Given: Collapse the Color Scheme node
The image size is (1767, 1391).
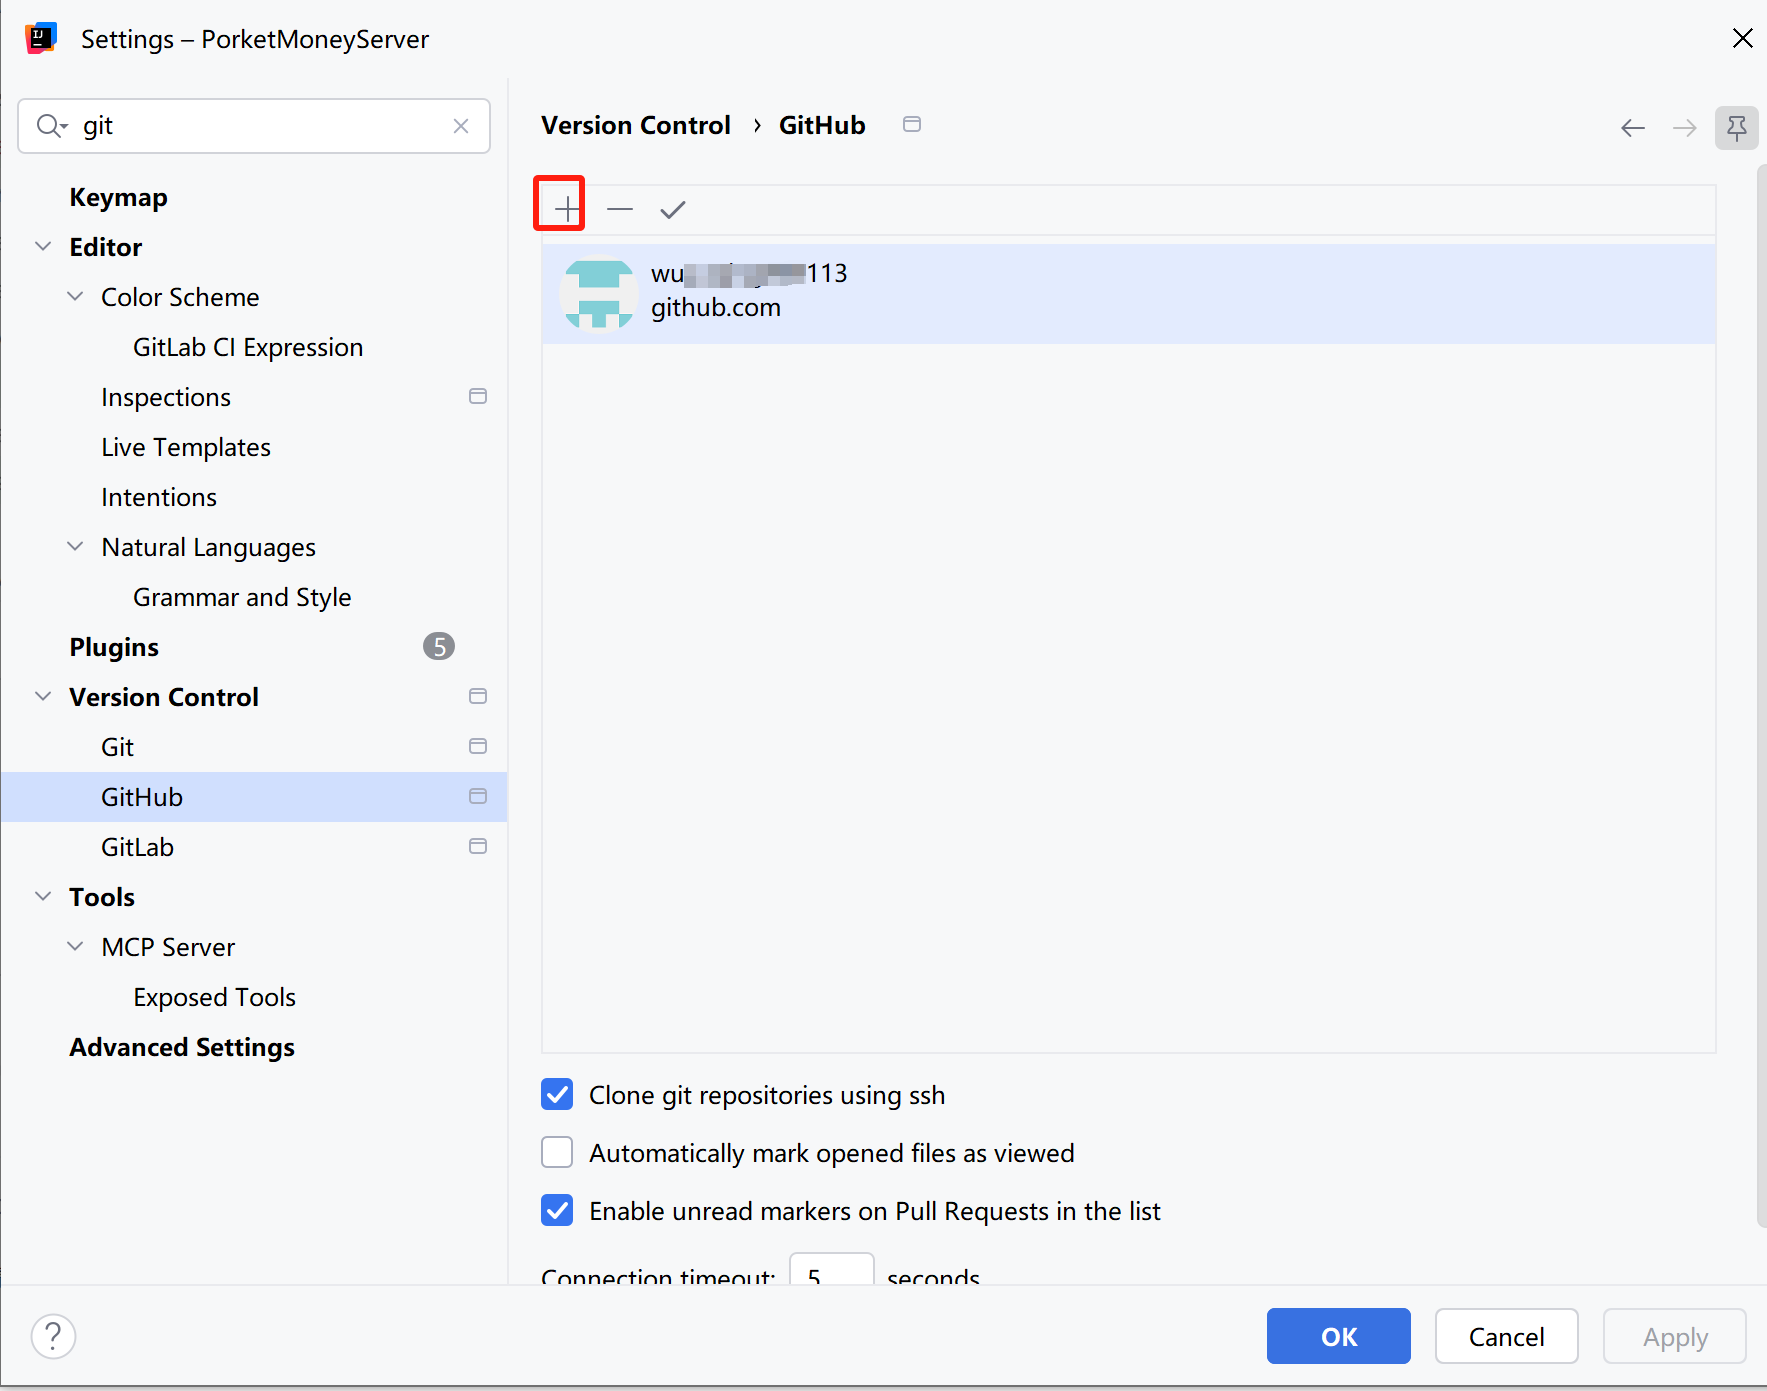Looking at the screenshot, I should (75, 296).
